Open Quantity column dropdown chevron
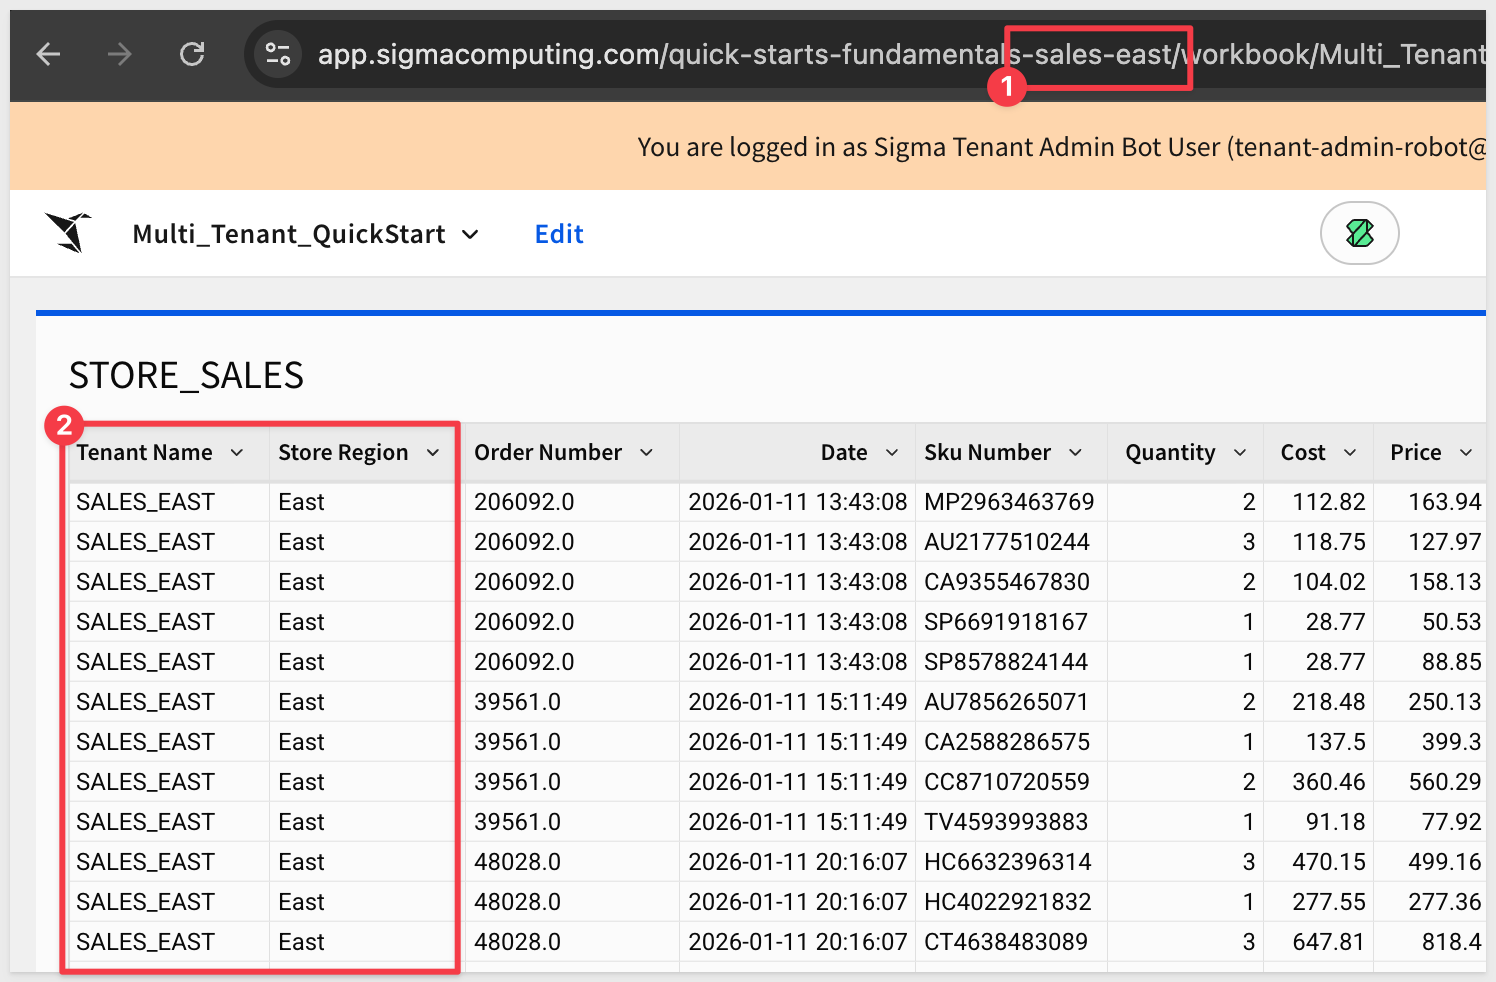1496x982 pixels. tap(1240, 453)
